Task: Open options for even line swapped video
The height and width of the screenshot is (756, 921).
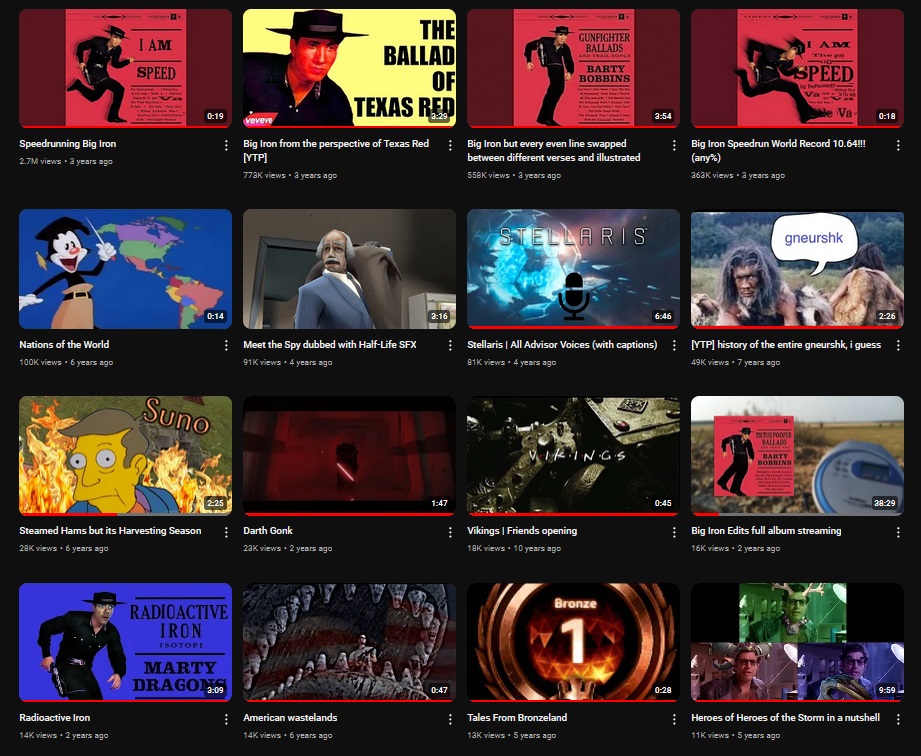Action: [674, 145]
